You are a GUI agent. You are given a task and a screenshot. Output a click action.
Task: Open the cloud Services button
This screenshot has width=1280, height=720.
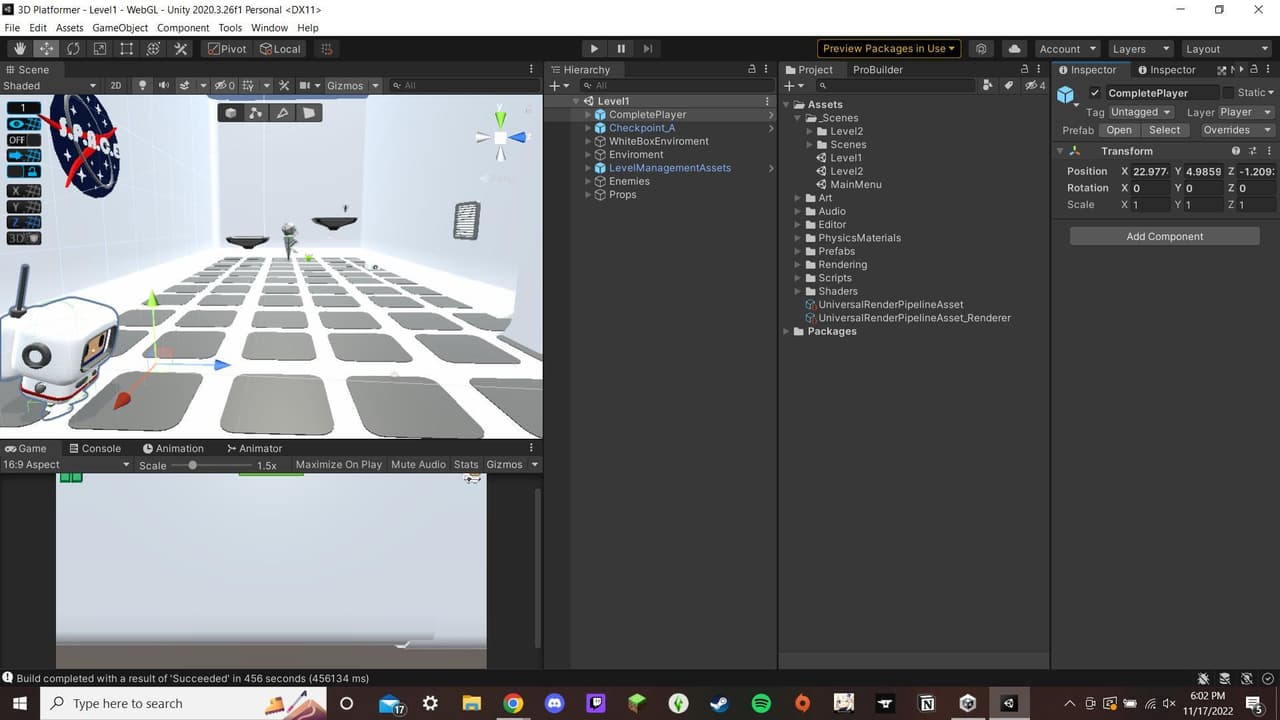1015,48
